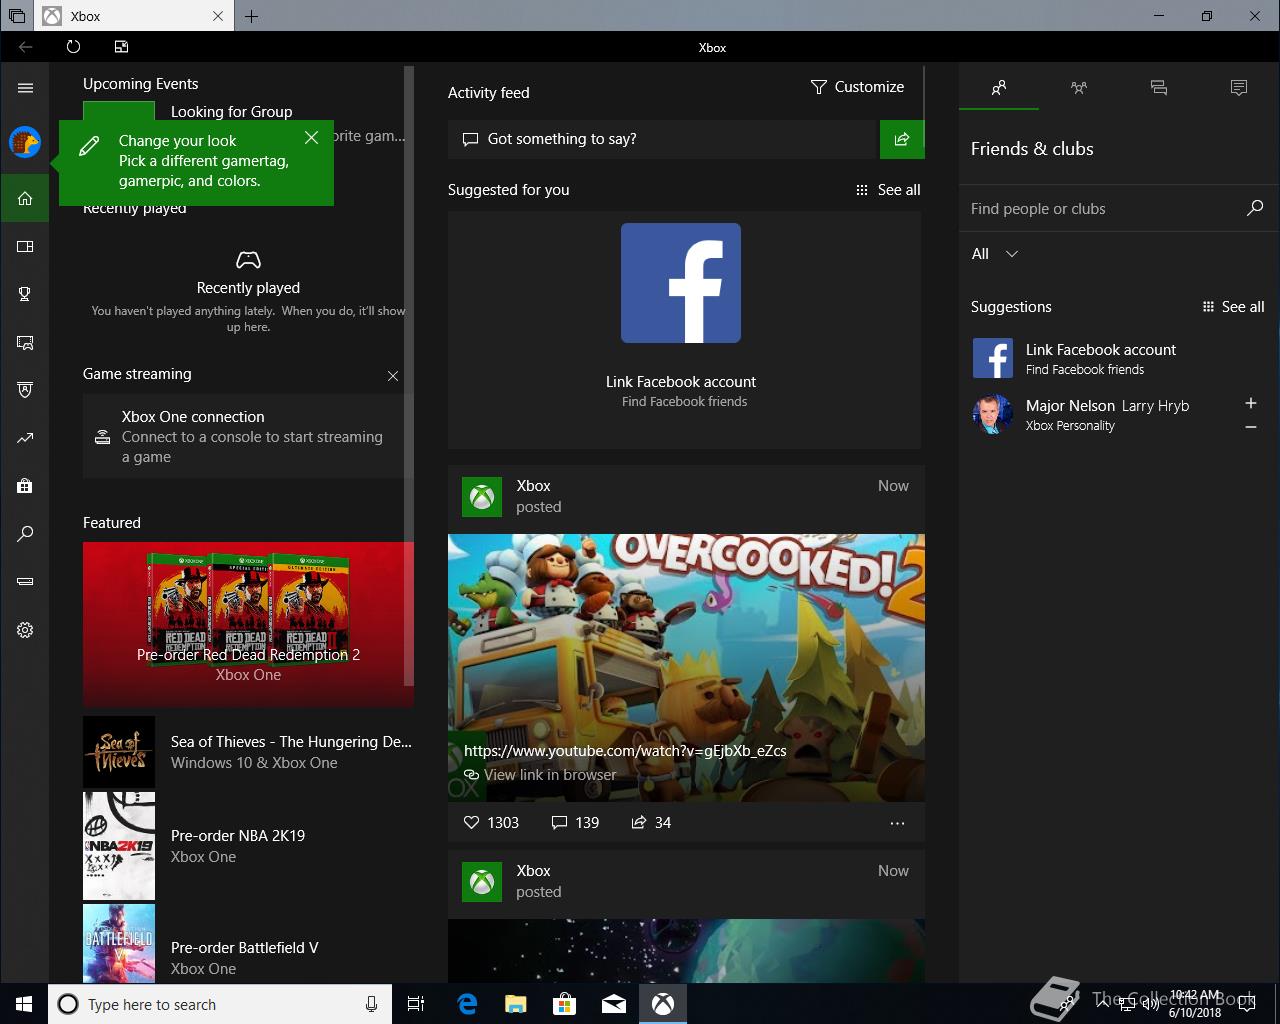Remove Major Nelson suggestion with minus icon
Image resolution: width=1280 pixels, height=1024 pixels.
pyautogui.click(x=1250, y=428)
